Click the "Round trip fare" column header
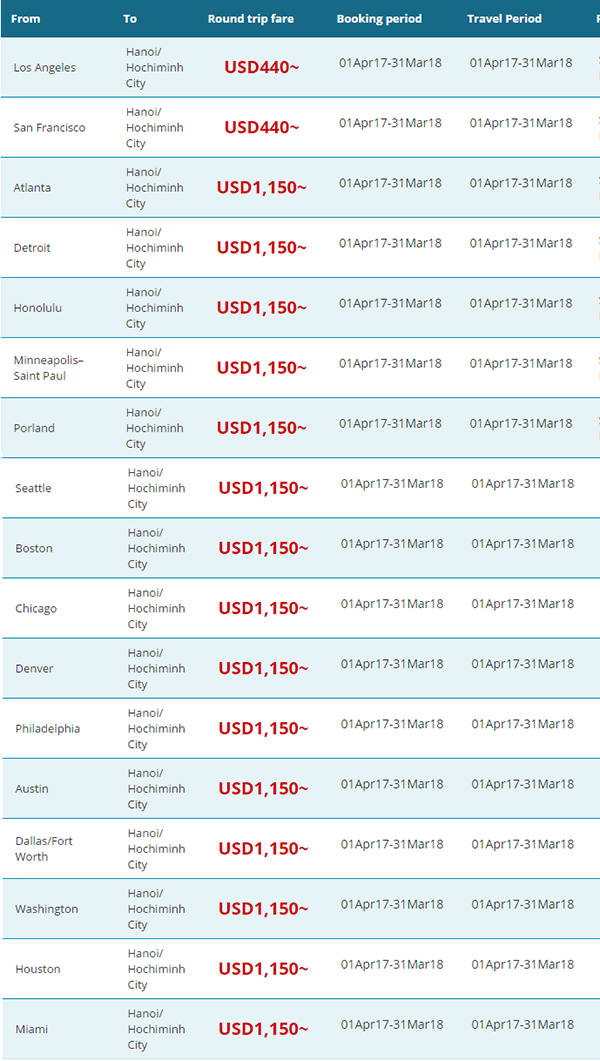 251,19
